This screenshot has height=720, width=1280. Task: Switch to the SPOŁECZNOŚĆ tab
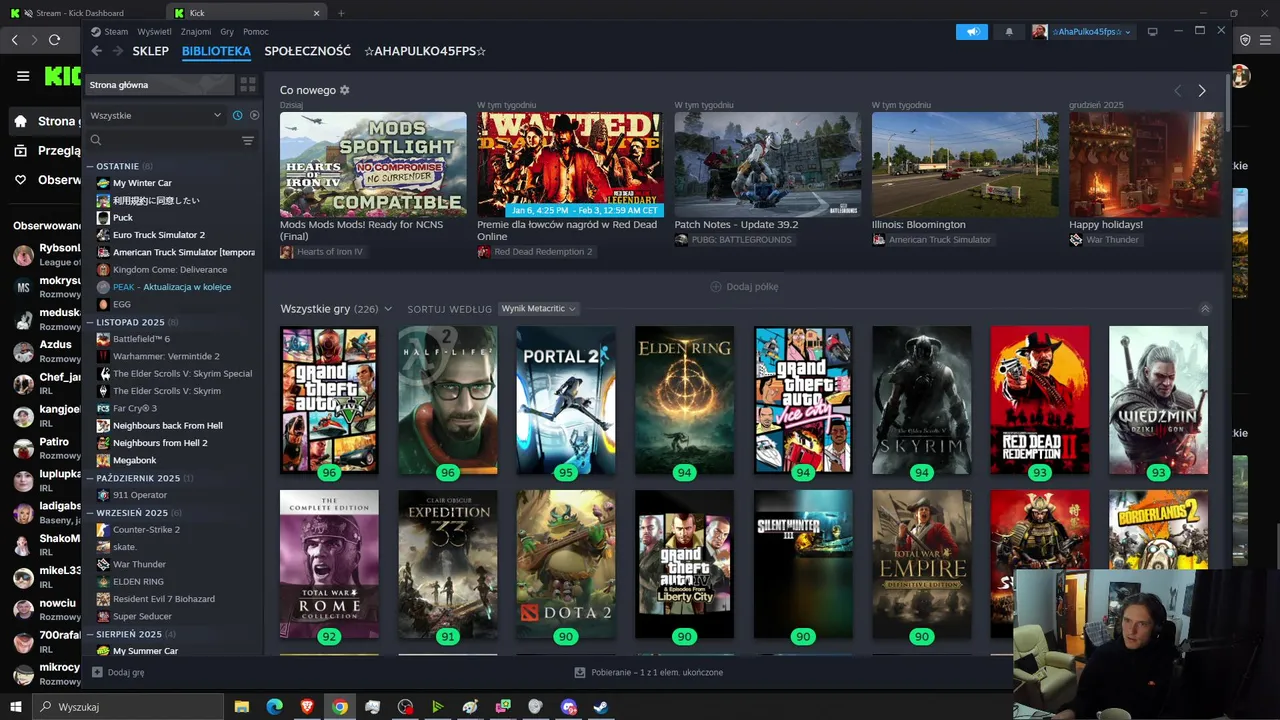[x=307, y=51]
